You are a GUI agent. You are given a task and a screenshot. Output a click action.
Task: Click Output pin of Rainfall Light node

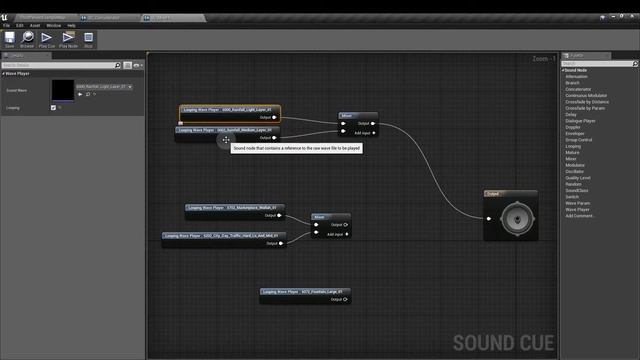pos(274,118)
